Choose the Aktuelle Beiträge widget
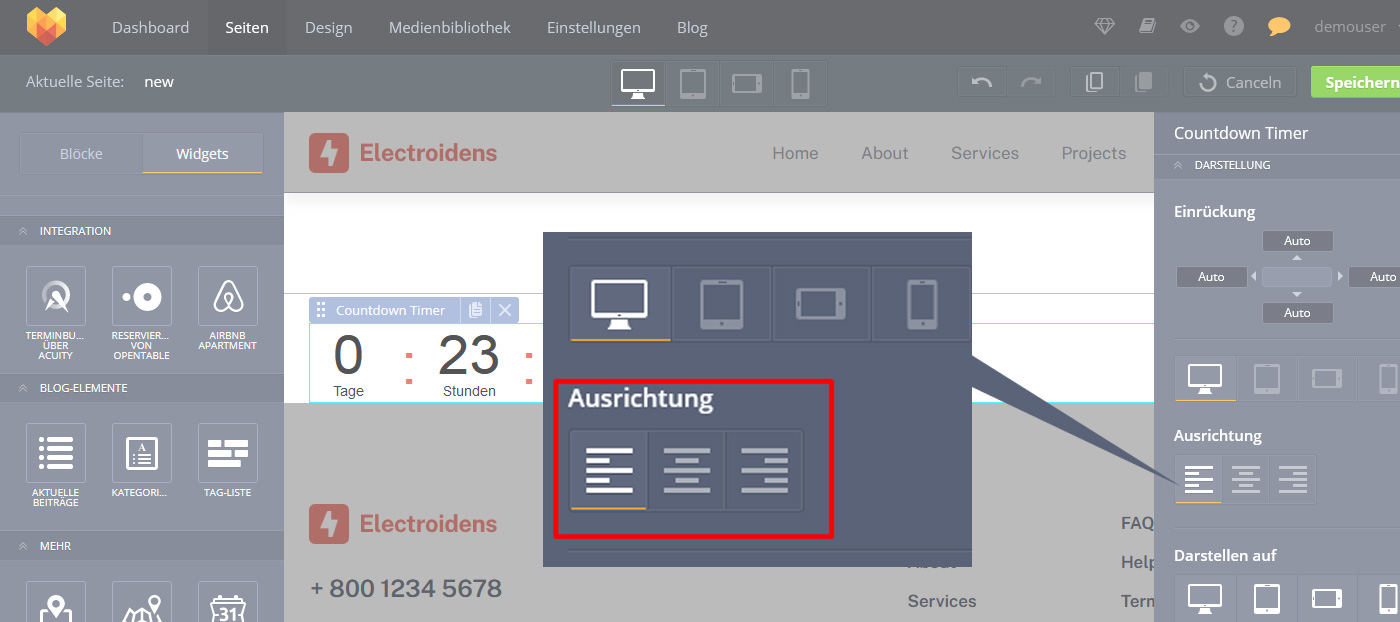This screenshot has height=622, width=1400. [x=56, y=462]
